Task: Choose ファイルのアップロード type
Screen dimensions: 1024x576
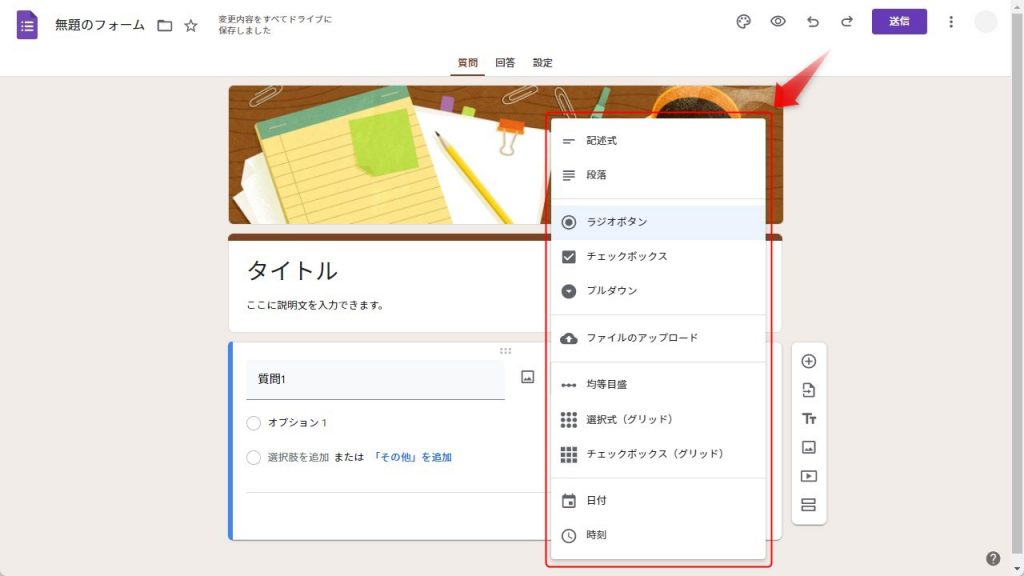Action: click(658, 338)
